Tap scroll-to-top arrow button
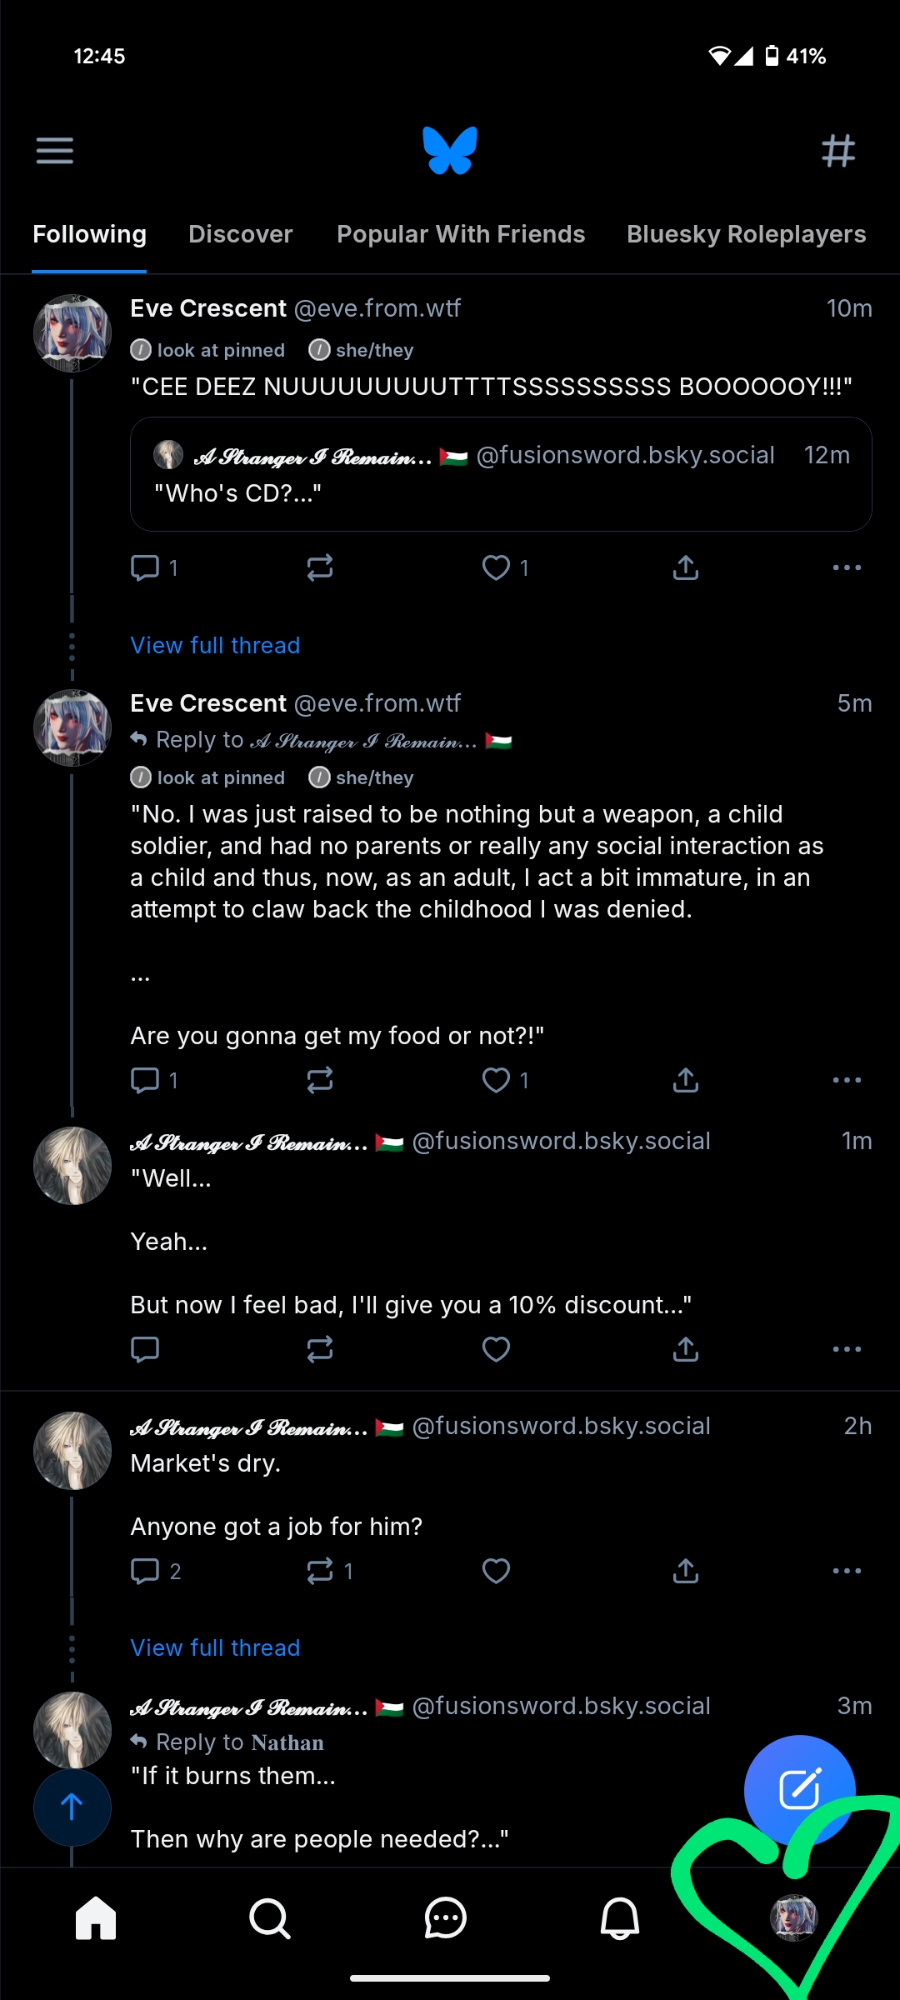 (x=72, y=1807)
